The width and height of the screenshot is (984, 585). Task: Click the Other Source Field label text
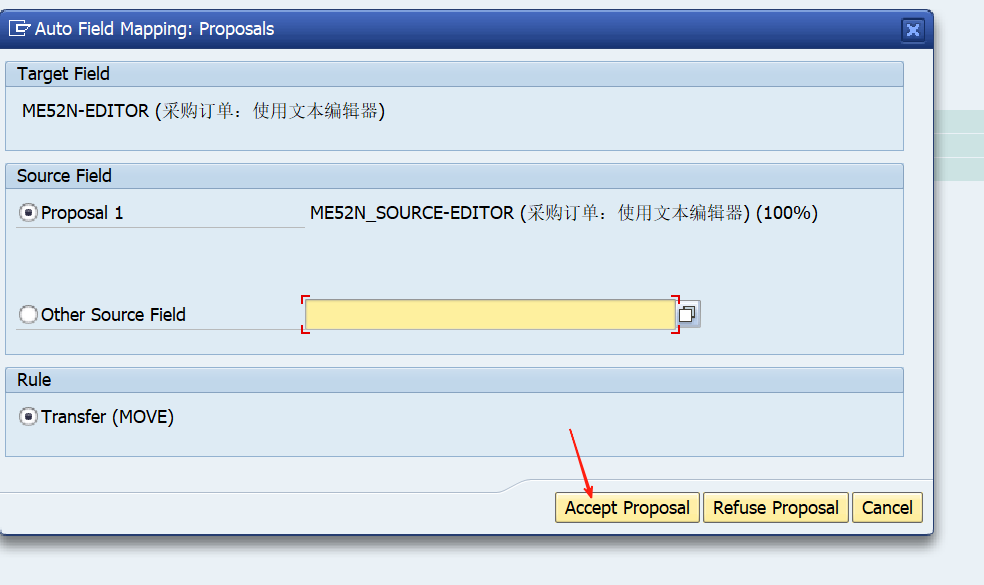coord(113,314)
